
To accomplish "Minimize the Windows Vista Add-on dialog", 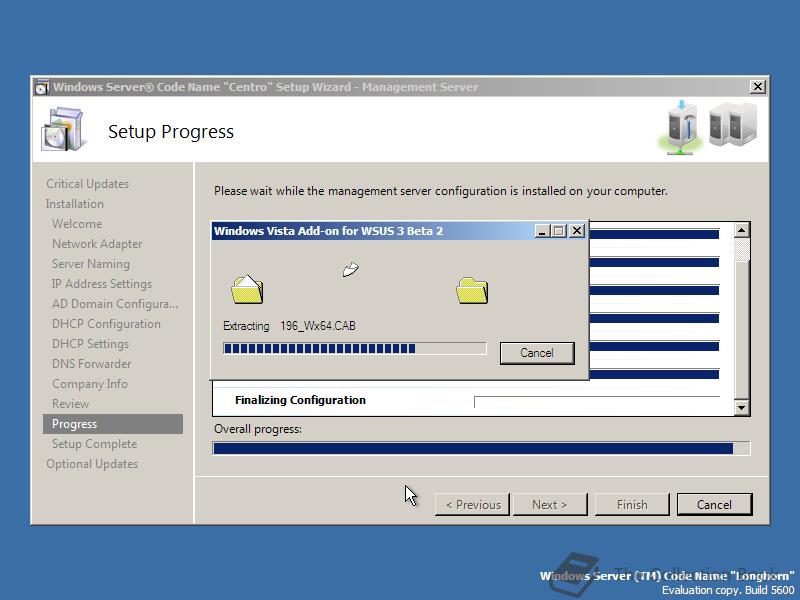I will point(542,231).
